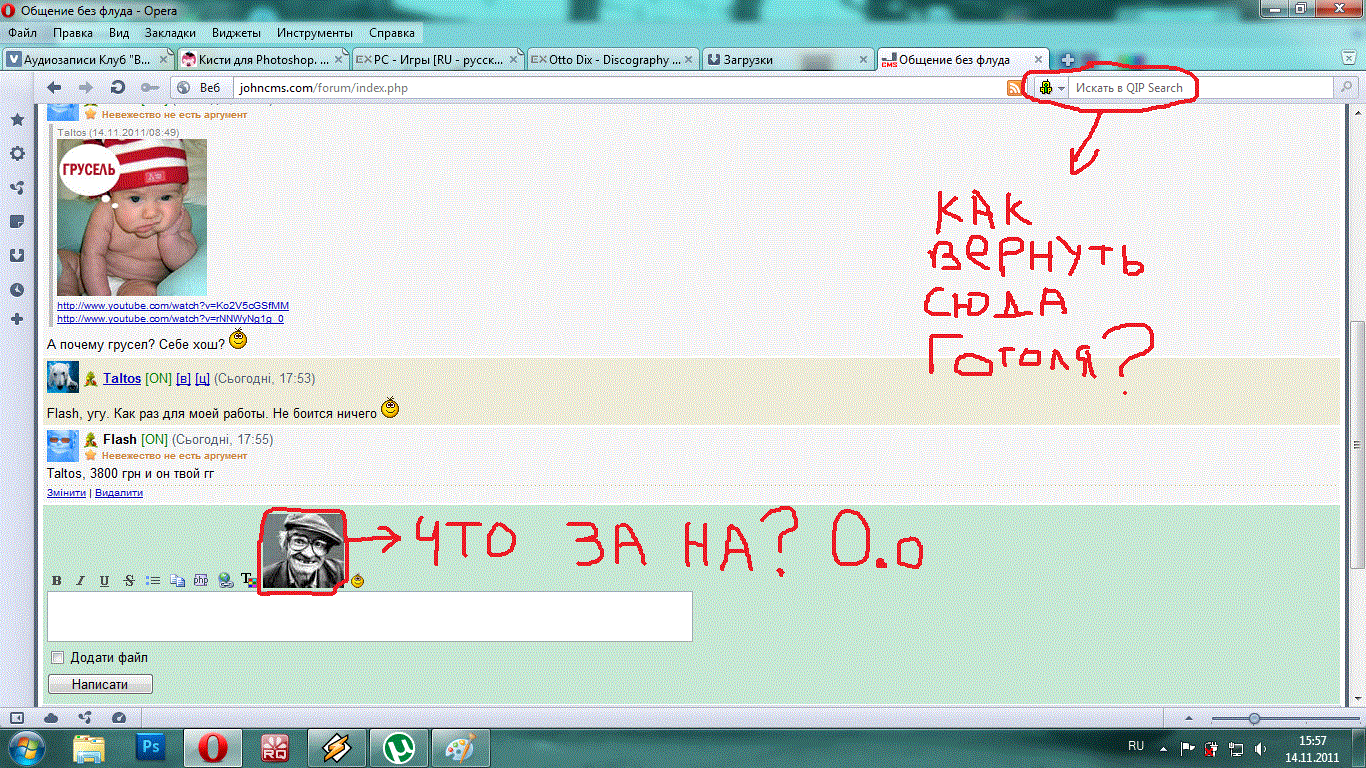The width and height of the screenshot is (1366, 768).
Task: Expand the QIP search engine dropdown
Action: pos(1060,88)
